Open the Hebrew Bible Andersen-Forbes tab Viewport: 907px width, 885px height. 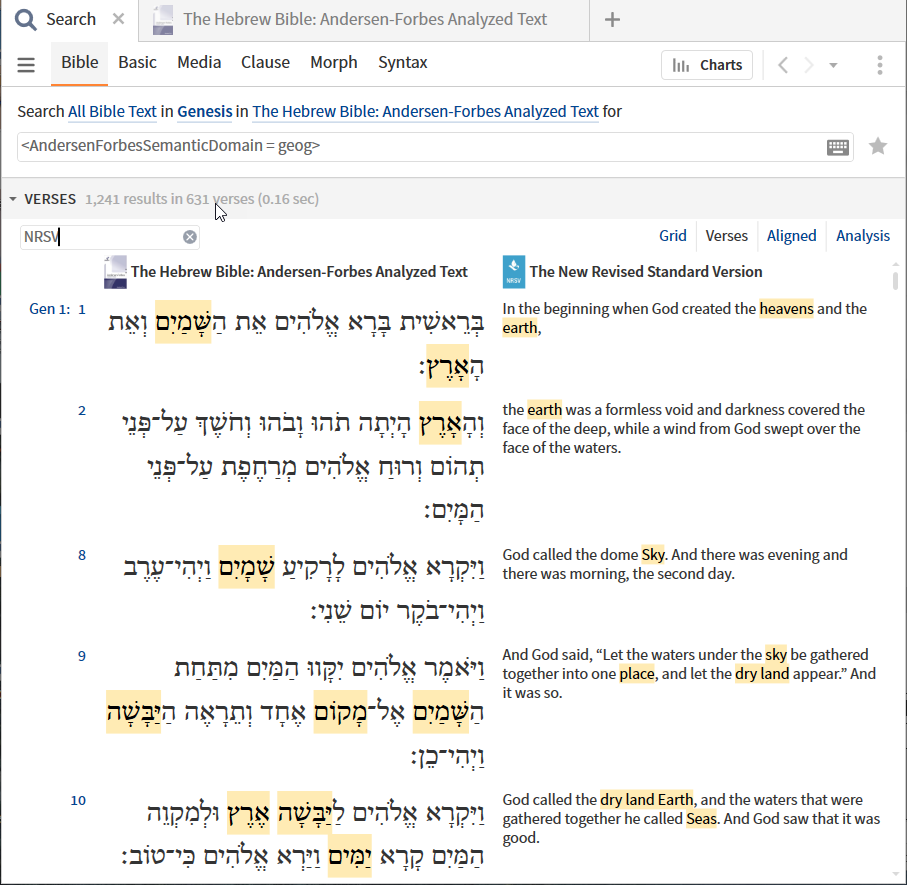pos(364,20)
